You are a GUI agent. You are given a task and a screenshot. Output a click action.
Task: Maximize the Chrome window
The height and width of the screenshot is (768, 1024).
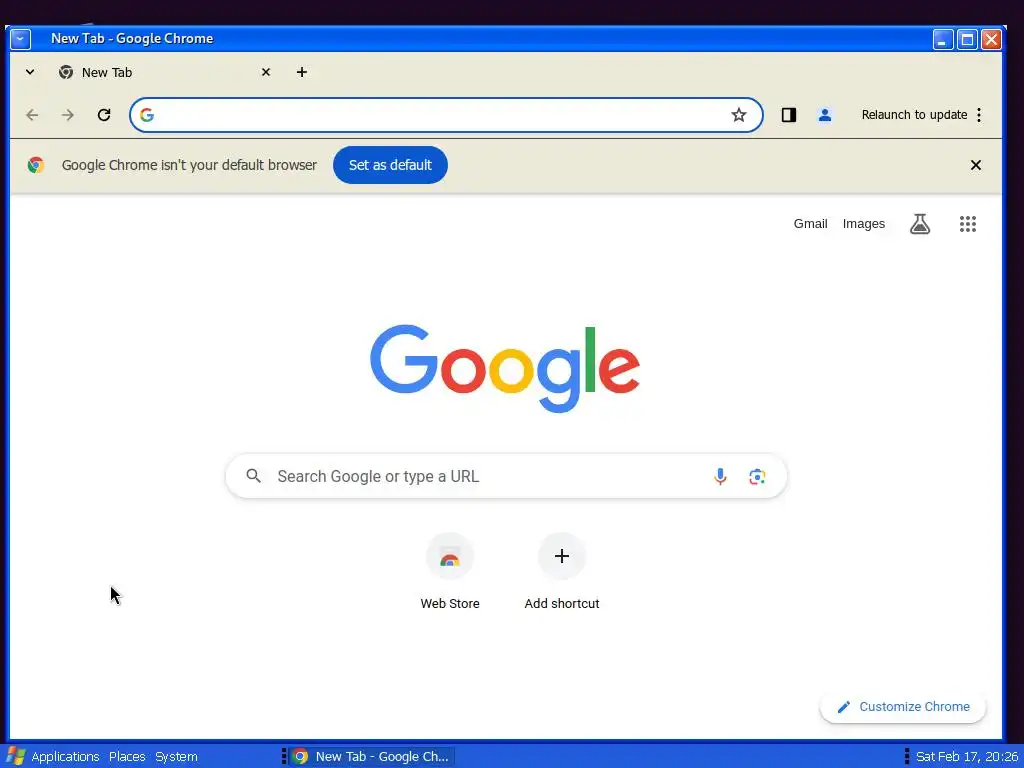click(967, 39)
